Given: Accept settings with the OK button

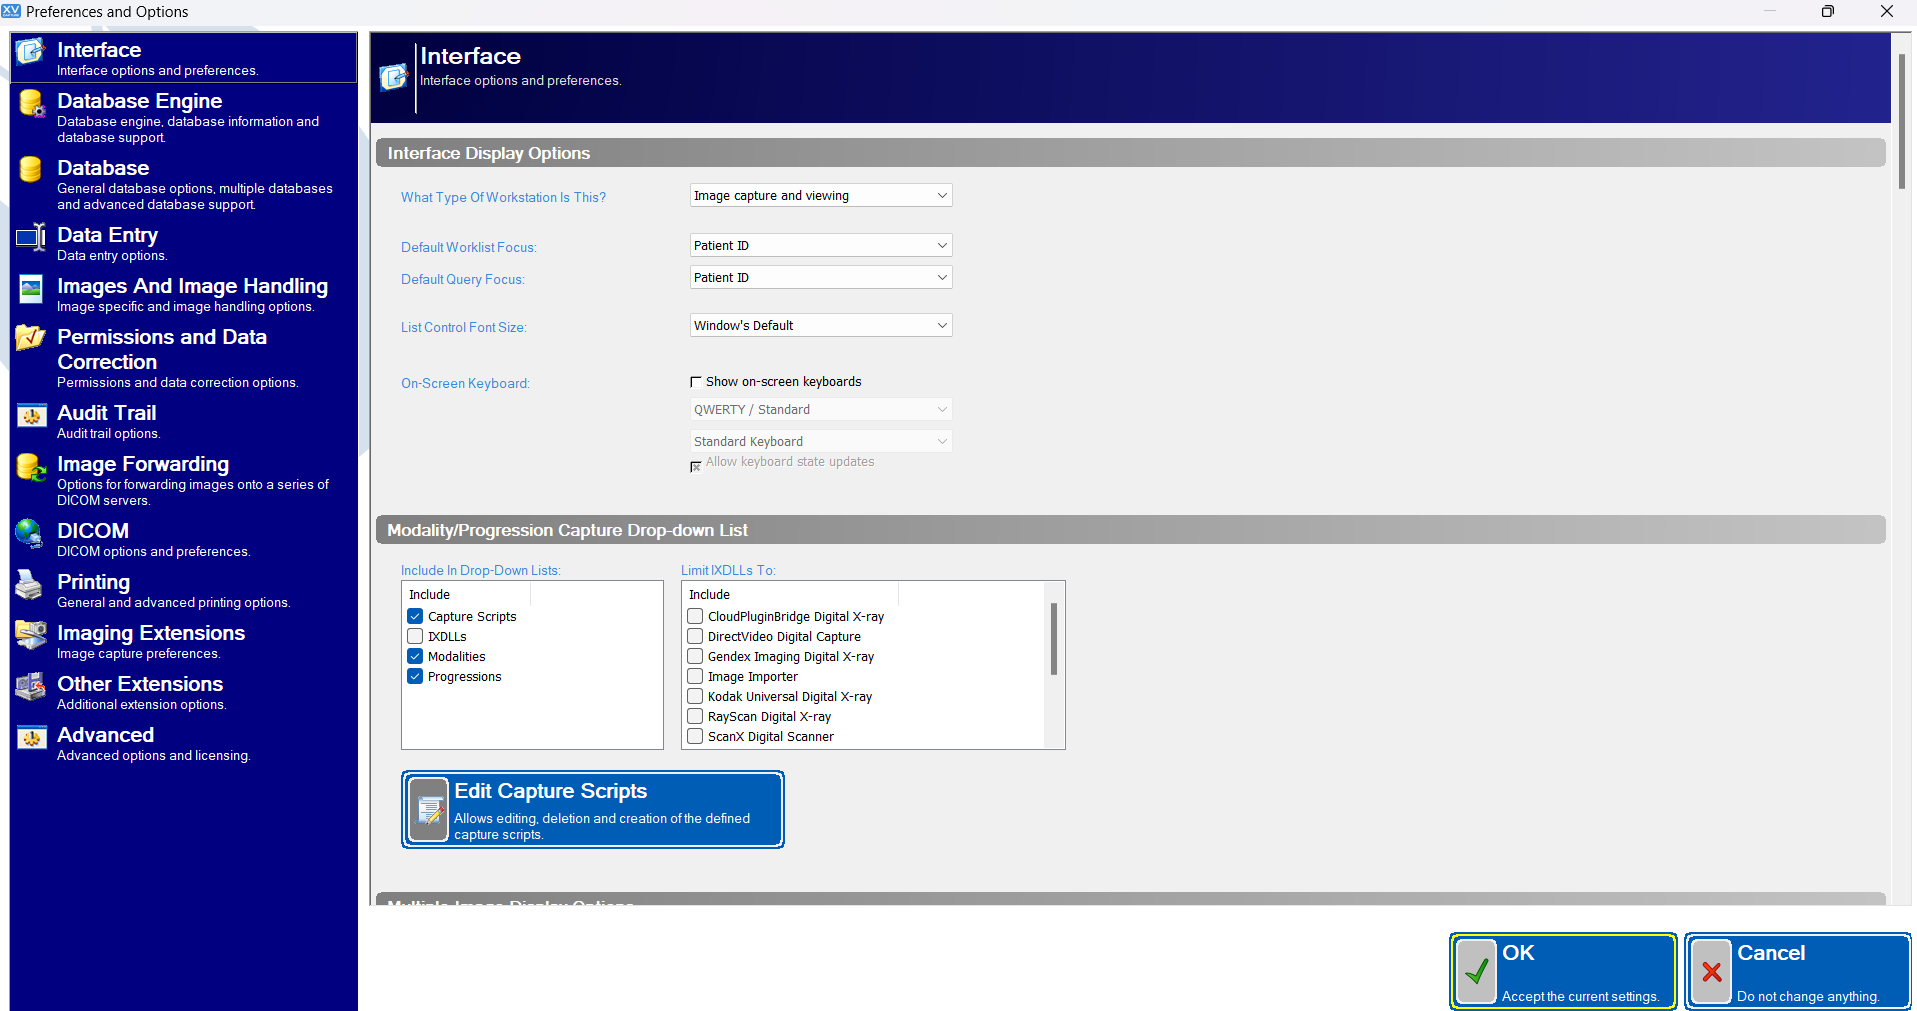Looking at the screenshot, I should 1563,972.
